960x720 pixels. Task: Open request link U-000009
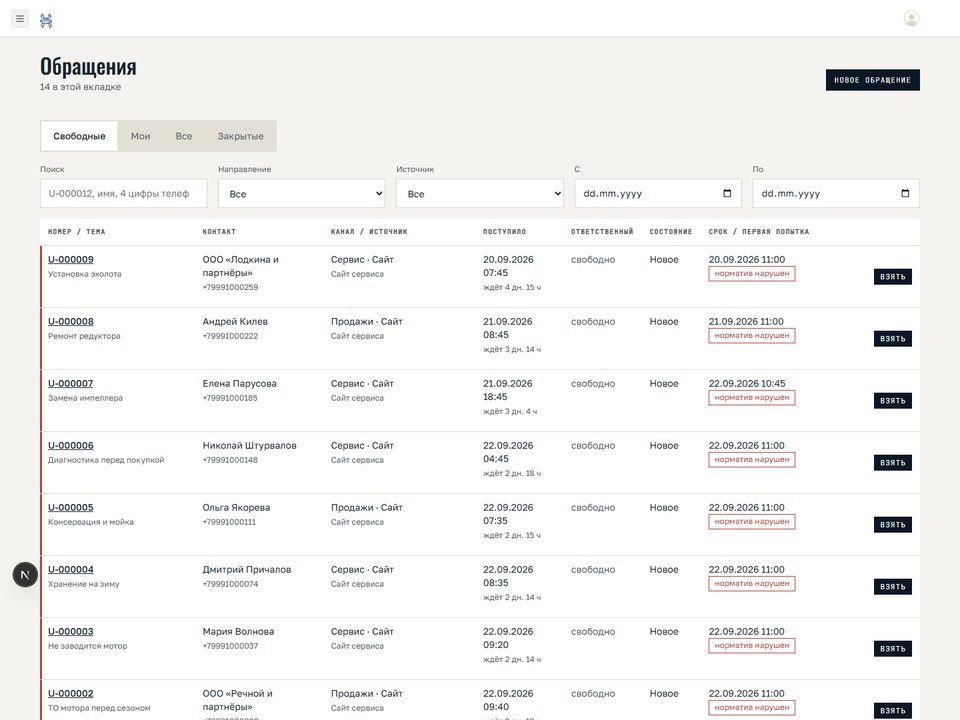71,260
